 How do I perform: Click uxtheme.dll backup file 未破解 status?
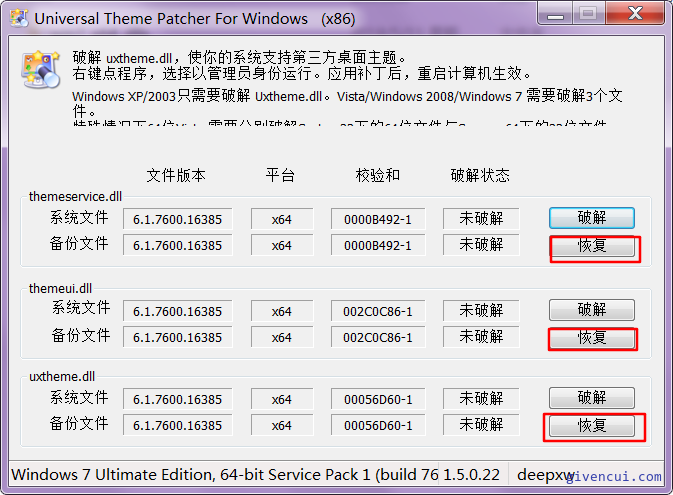tap(481, 425)
